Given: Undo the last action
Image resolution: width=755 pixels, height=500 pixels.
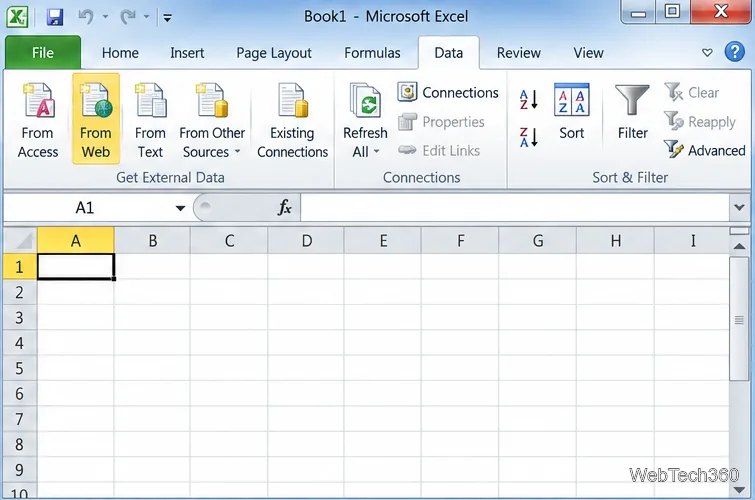Looking at the screenshot, I should click(x=86, y=17).
